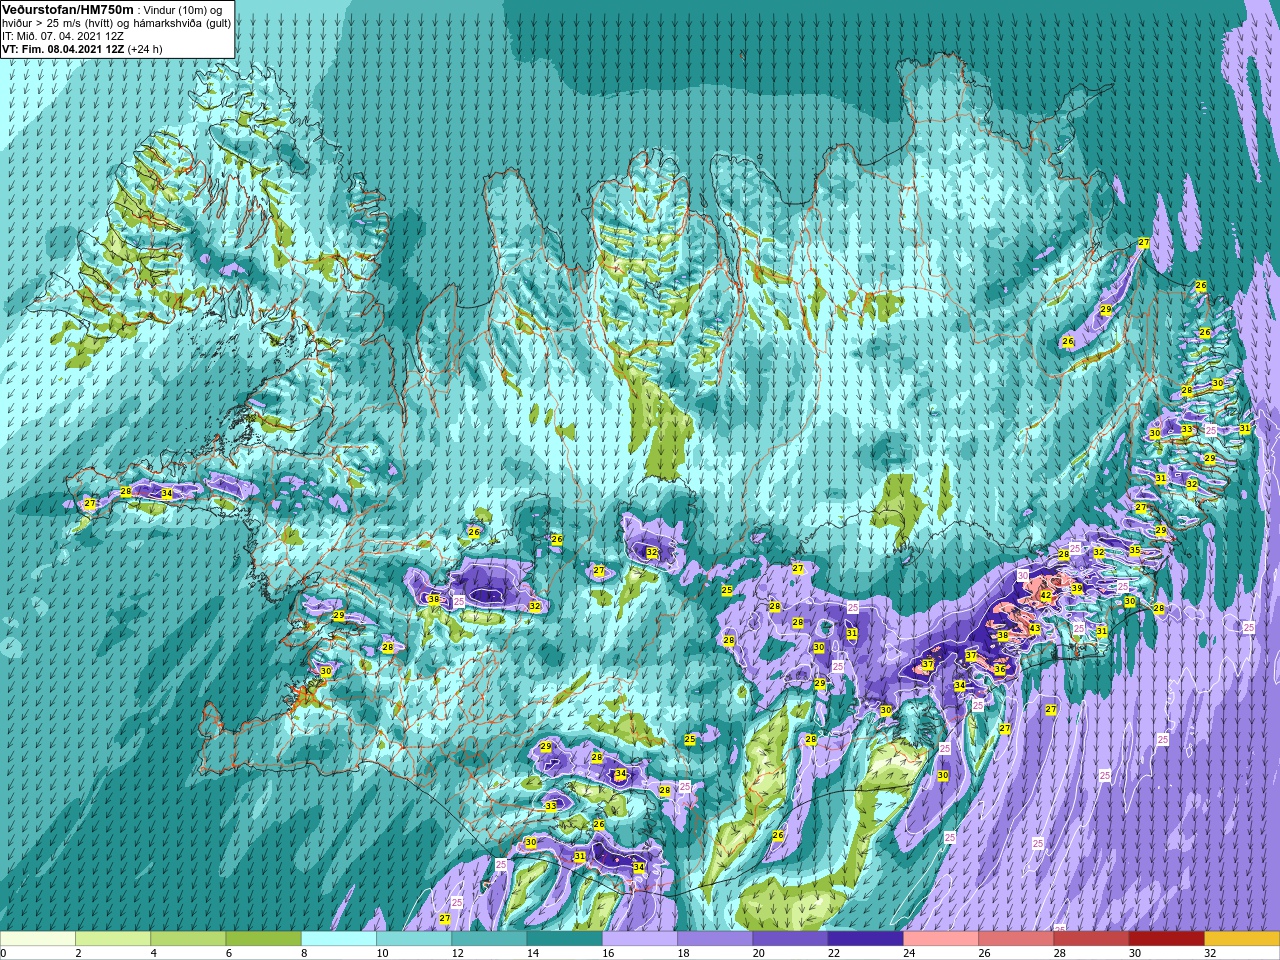Pick the green 4–6 legend color

[188, 939]
